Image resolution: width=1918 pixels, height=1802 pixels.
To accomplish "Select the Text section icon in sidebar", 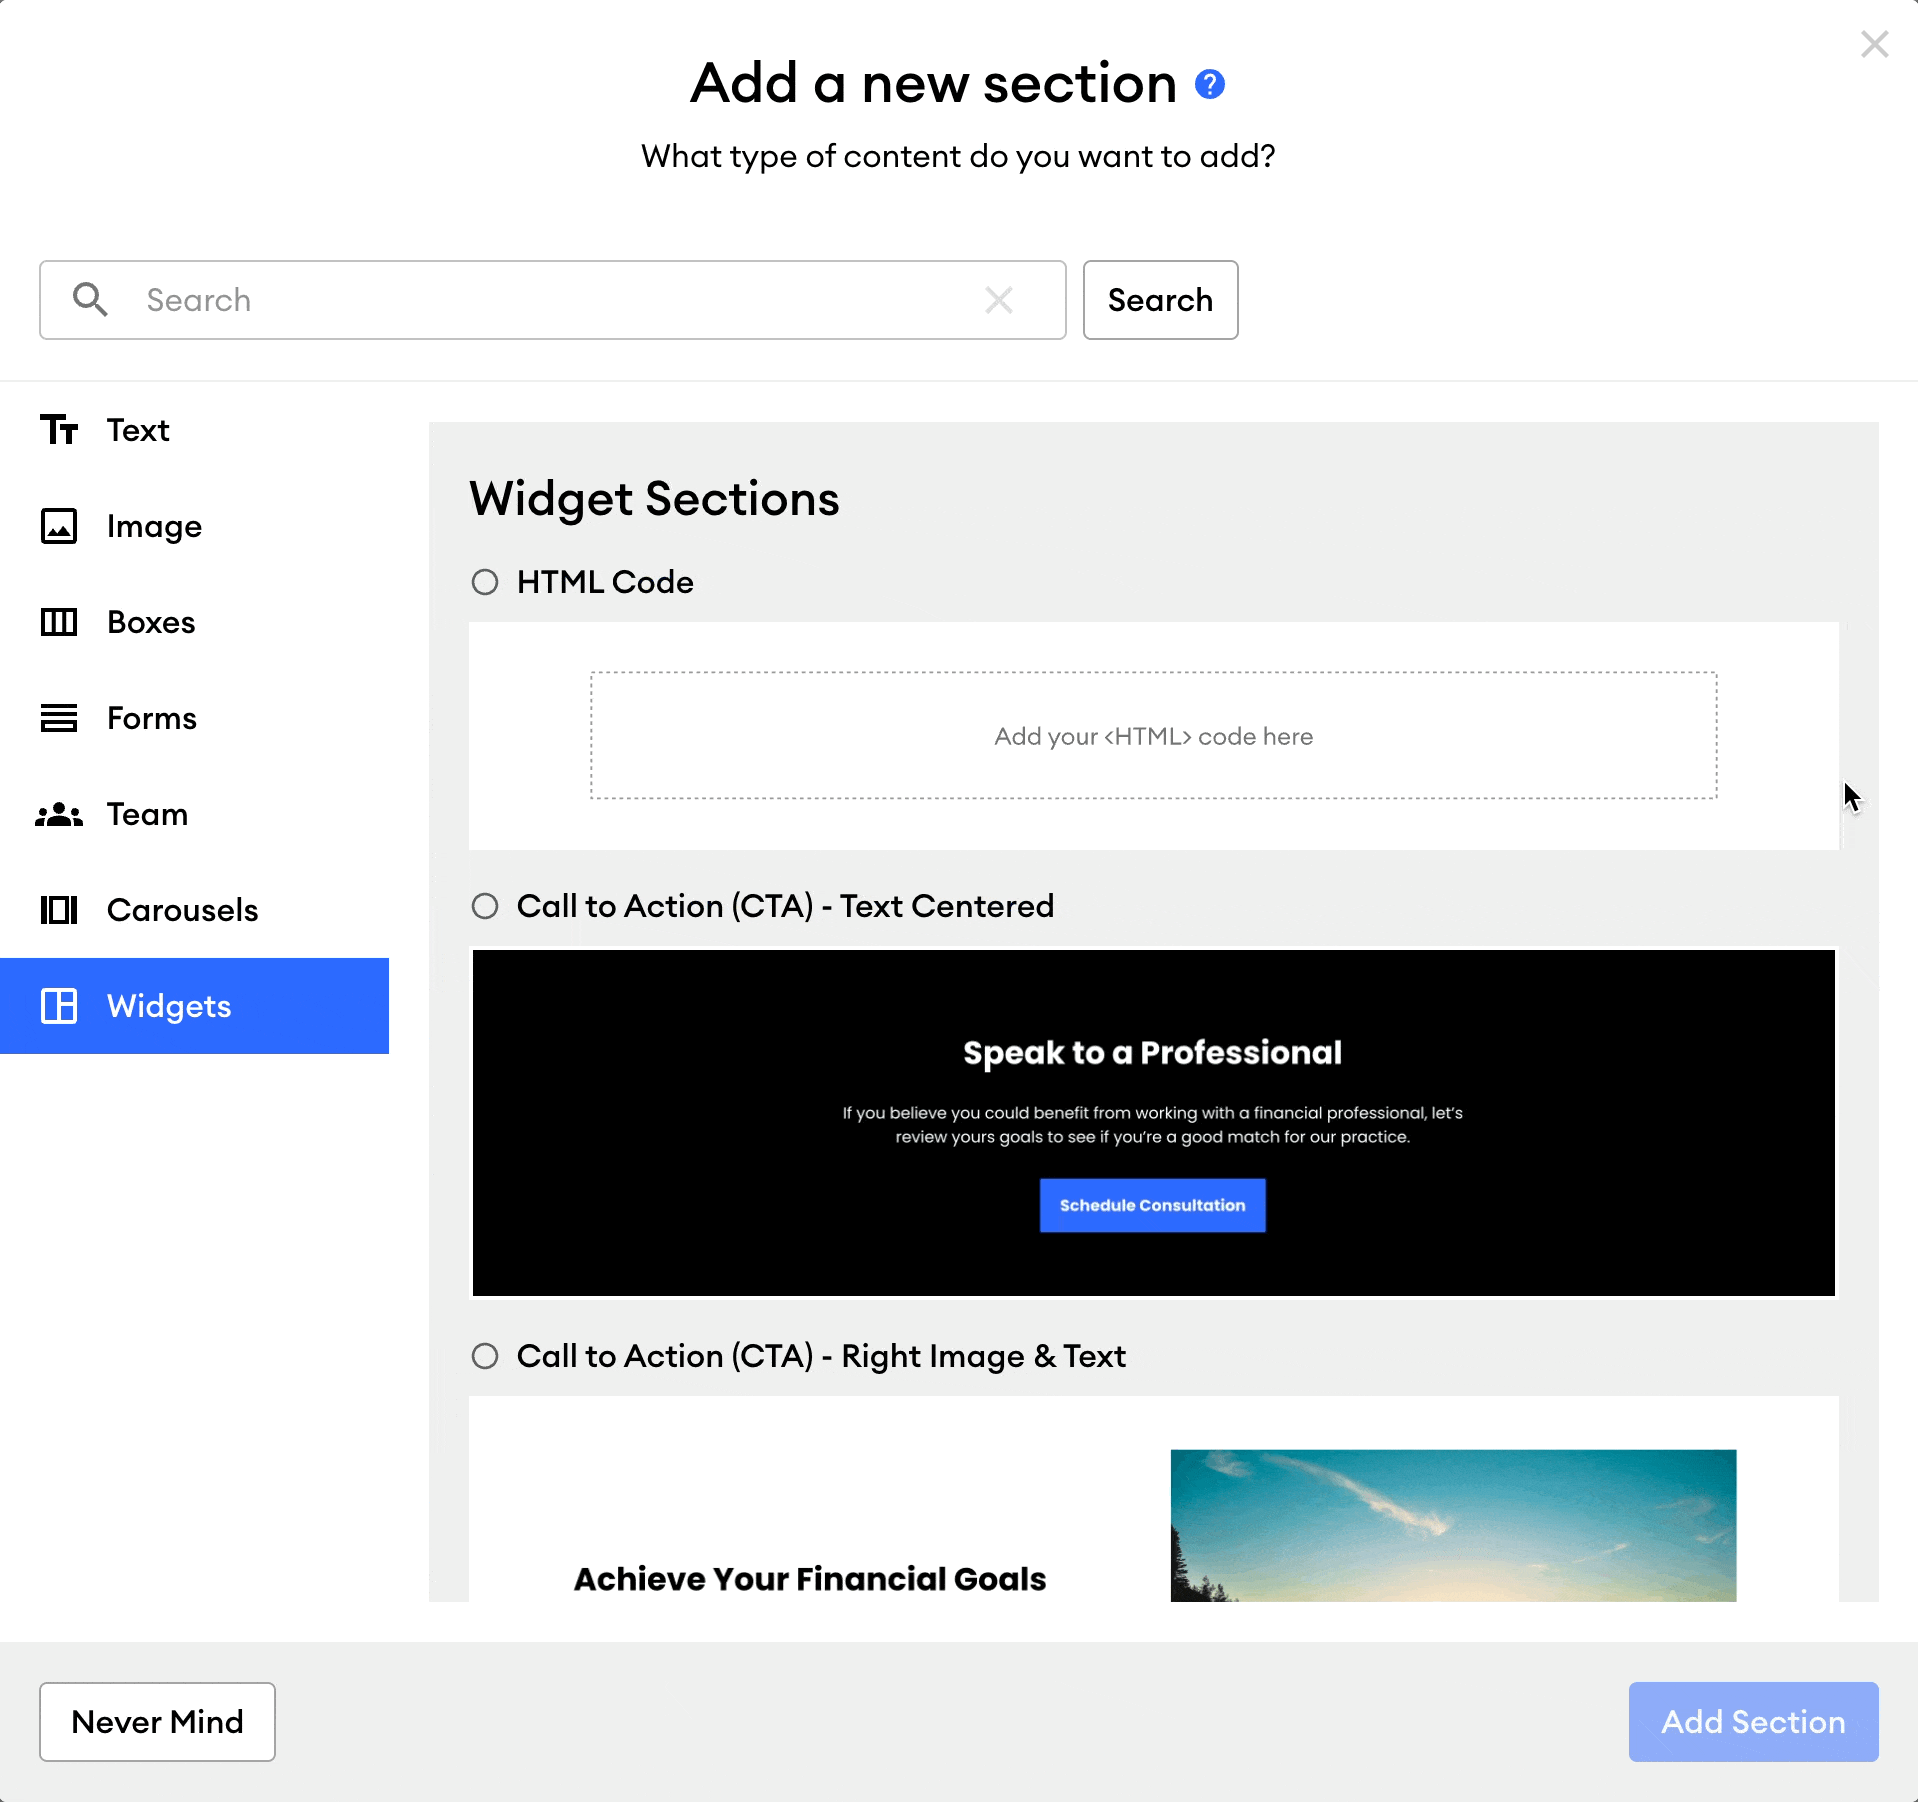I will tap(58, 430).
